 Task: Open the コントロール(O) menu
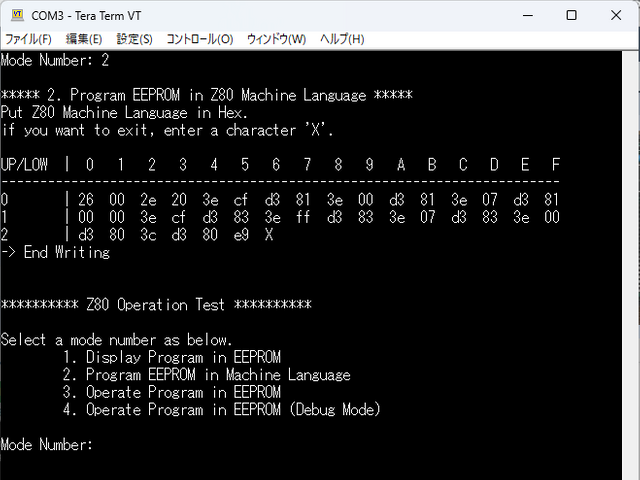[200, 39]
